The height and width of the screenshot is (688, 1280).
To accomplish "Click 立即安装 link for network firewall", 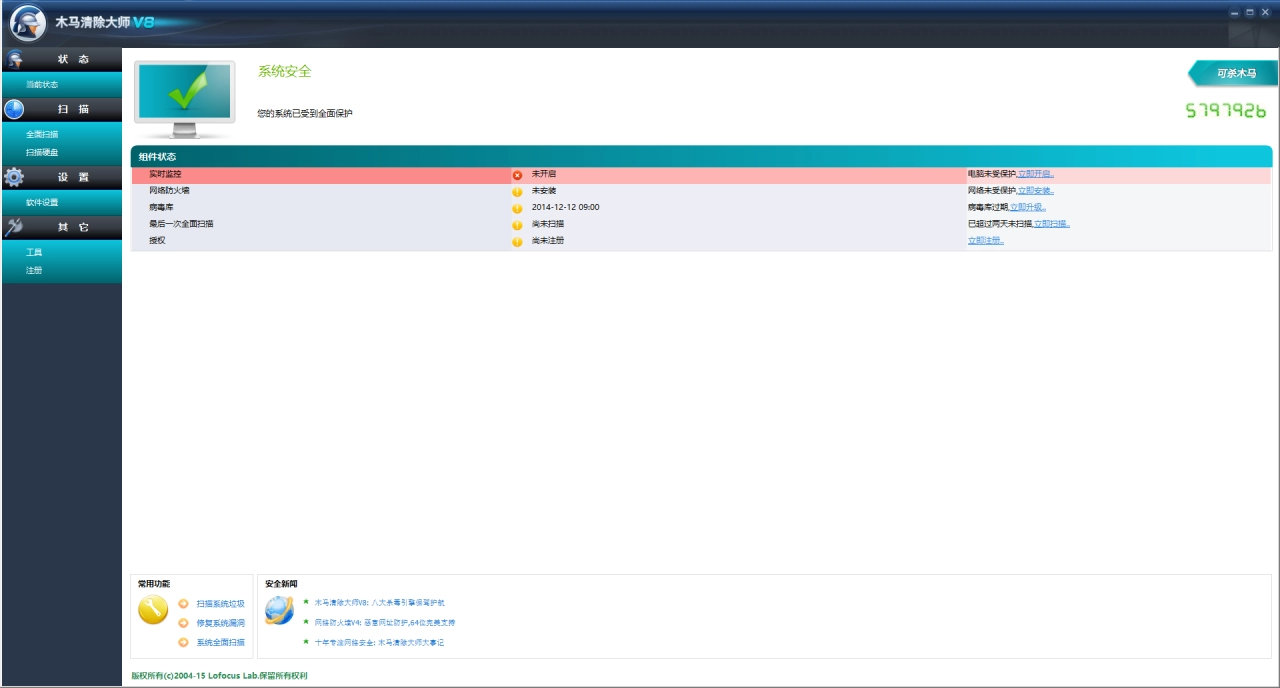I will click(1036, 190).
